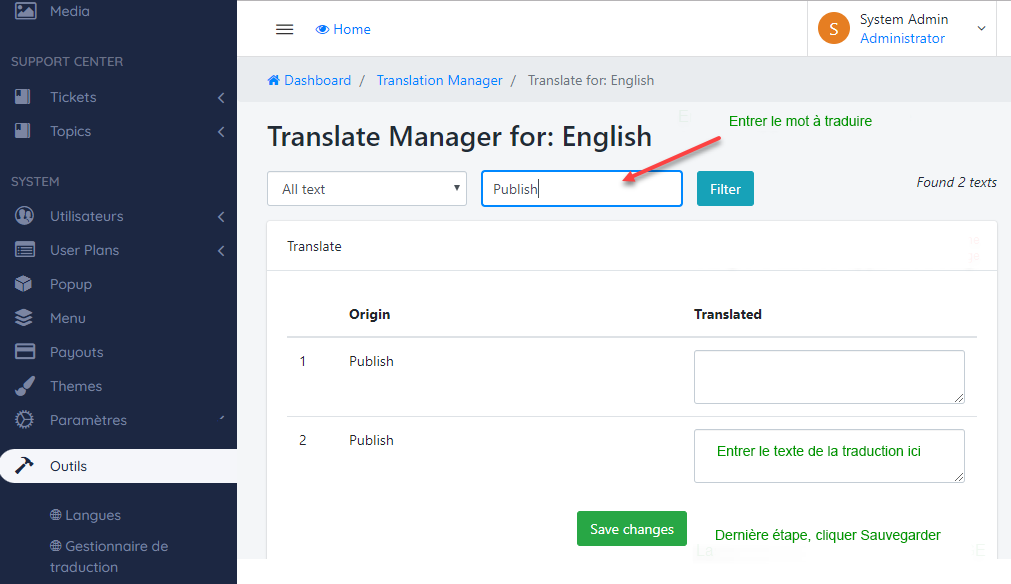Click the hamburger menu toggle icon

[284, 29]
